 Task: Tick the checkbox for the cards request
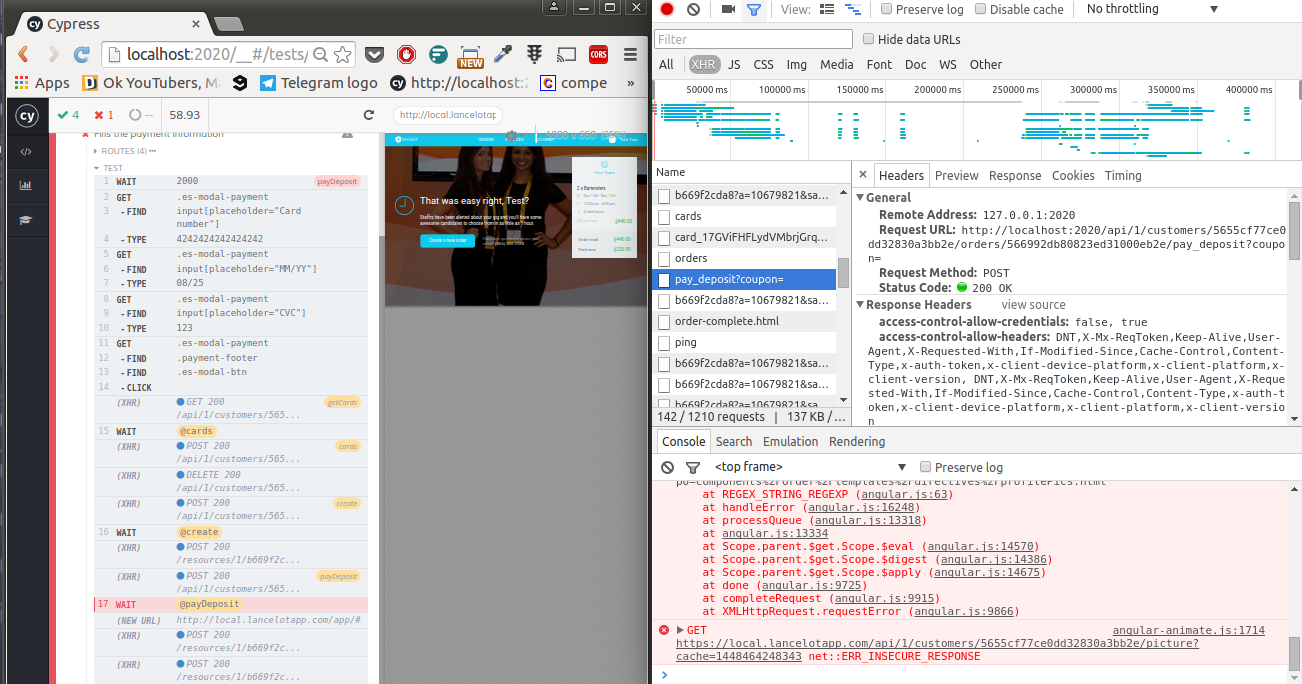coord(664,216)
